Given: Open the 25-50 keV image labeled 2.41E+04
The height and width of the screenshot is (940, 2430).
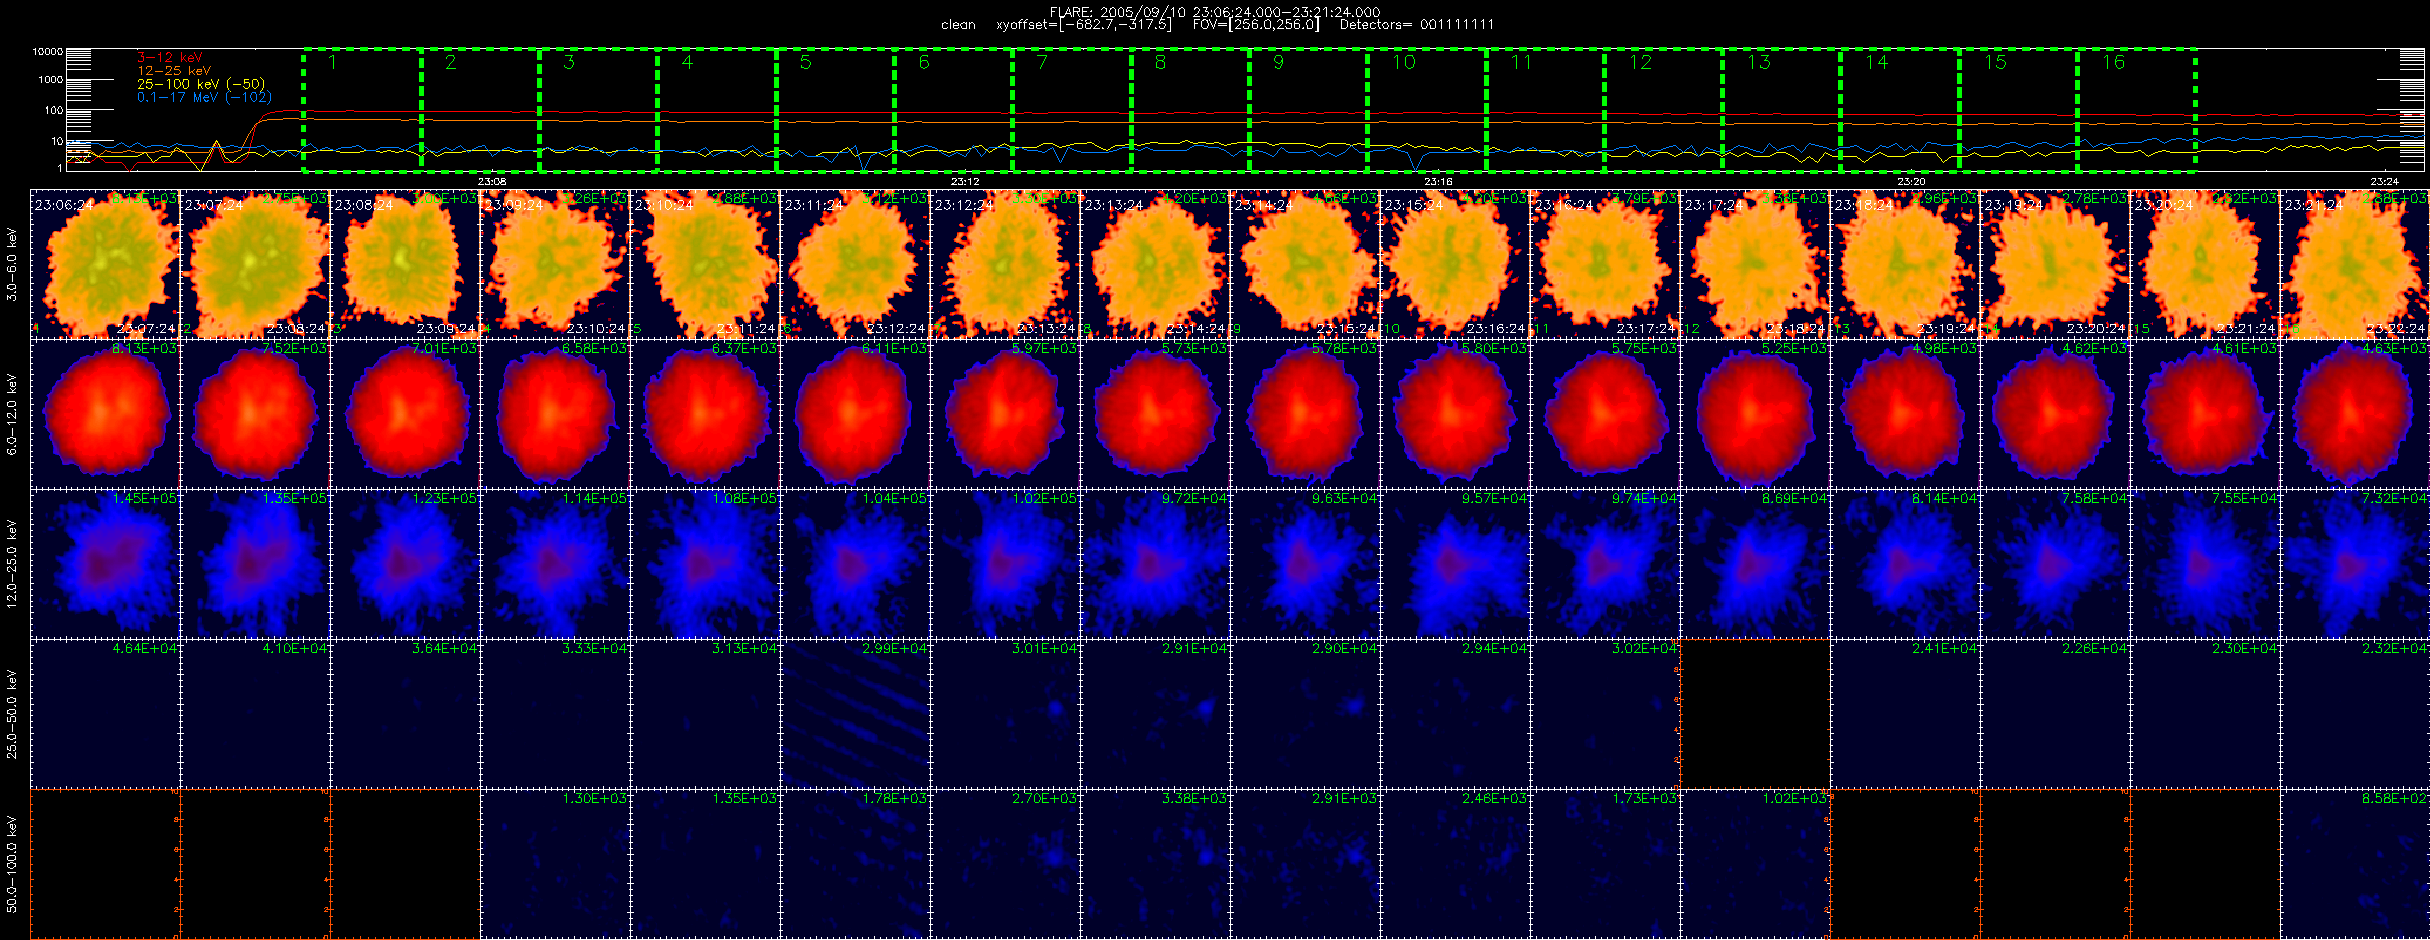Looking at the screenshot, I should pos(1906,714).
